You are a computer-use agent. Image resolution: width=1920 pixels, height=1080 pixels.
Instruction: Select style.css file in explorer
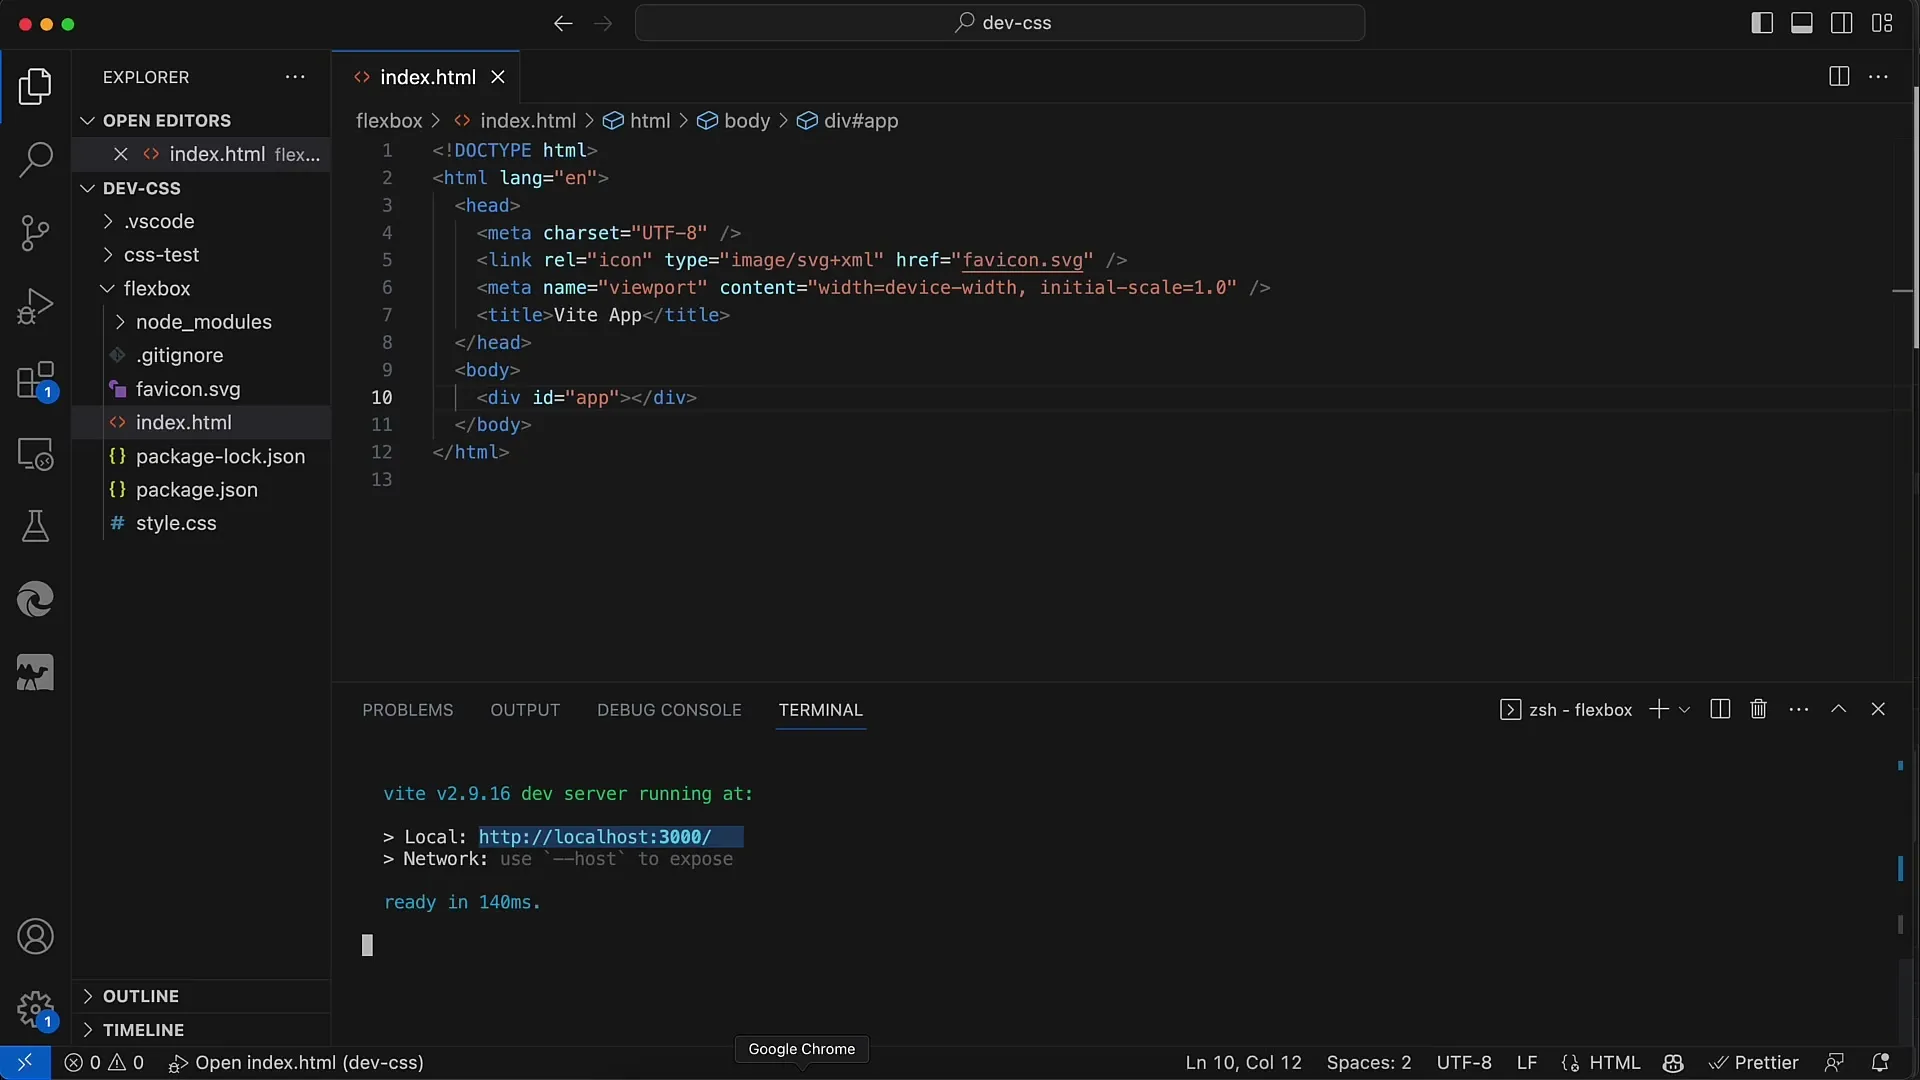pyautogui.click(x=175, y=522)
